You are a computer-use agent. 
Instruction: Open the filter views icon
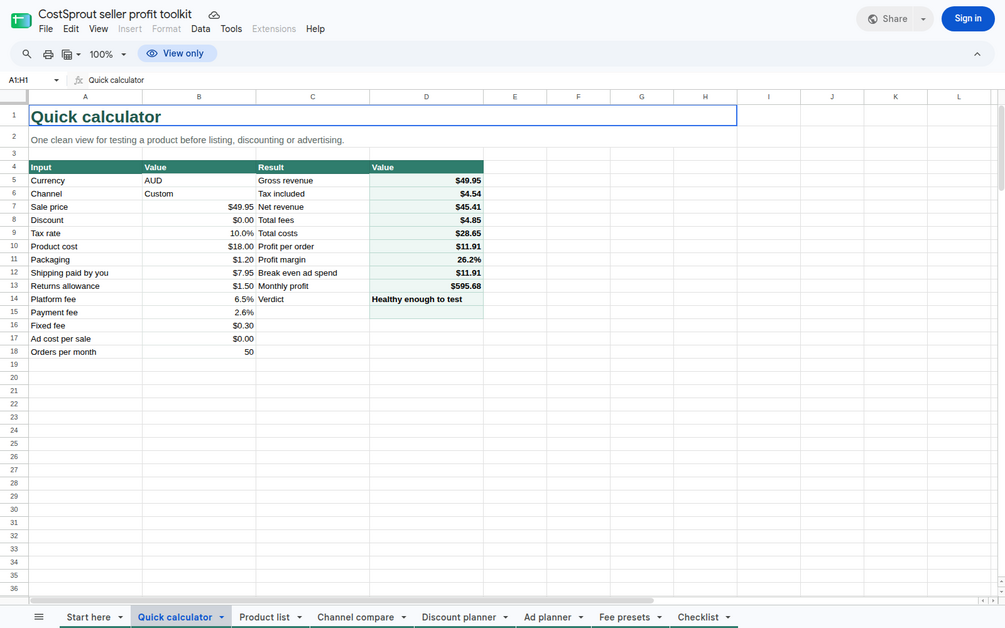coord(67,54)
